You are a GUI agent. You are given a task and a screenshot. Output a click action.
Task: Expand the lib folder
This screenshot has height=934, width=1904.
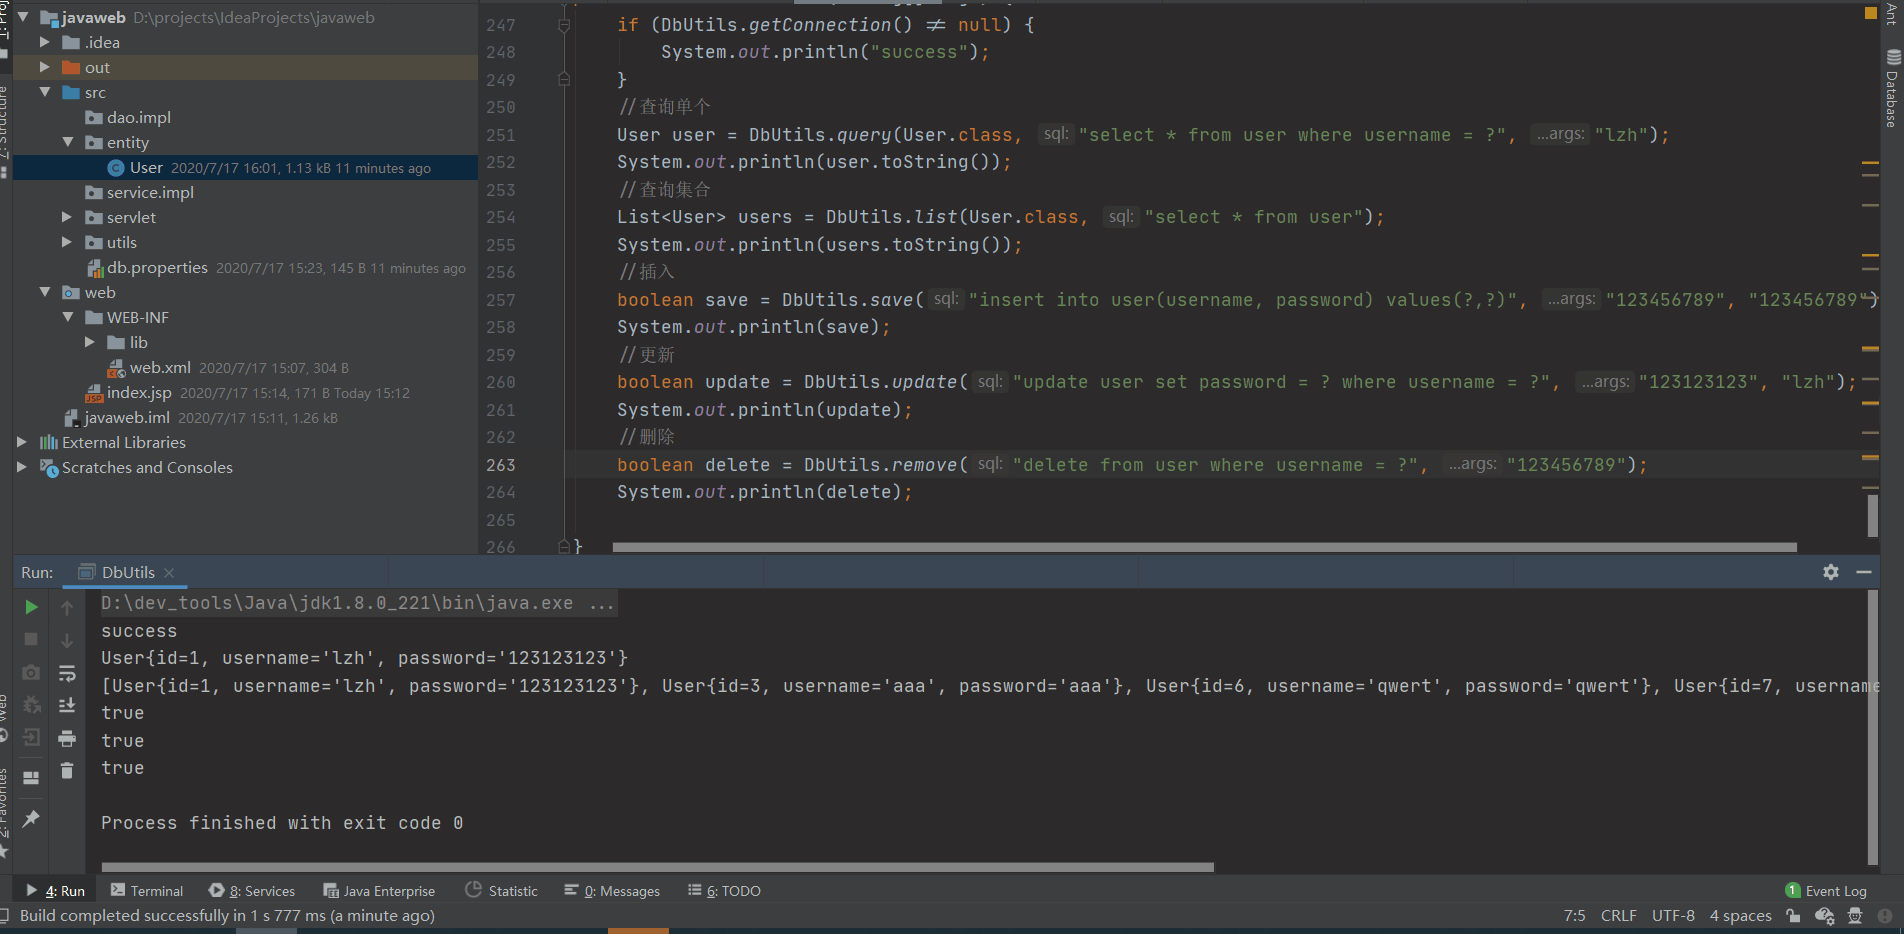coord(89,342)
